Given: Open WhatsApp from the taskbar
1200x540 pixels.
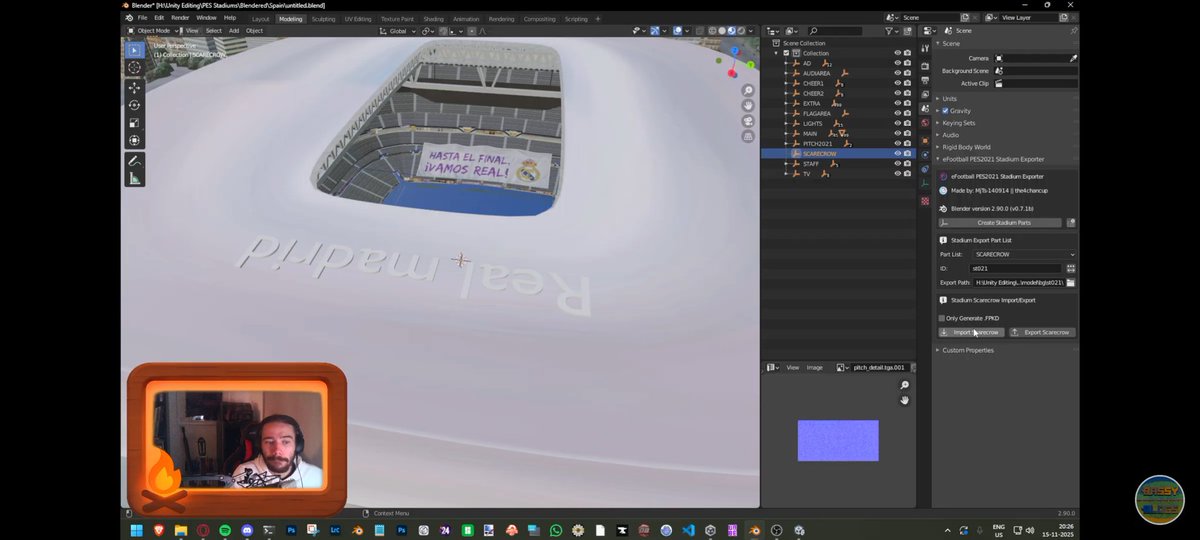Looking at the screenshot, I should pyautogui.click(x=556, y=530).
